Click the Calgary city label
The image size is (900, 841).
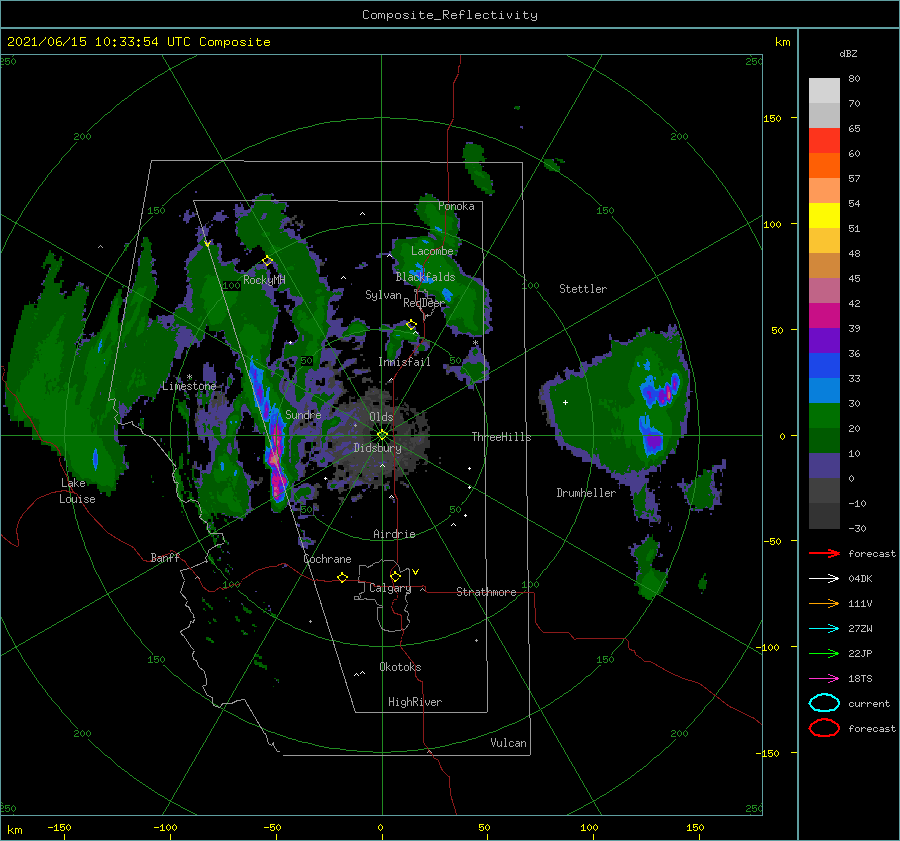click(390, 588)
